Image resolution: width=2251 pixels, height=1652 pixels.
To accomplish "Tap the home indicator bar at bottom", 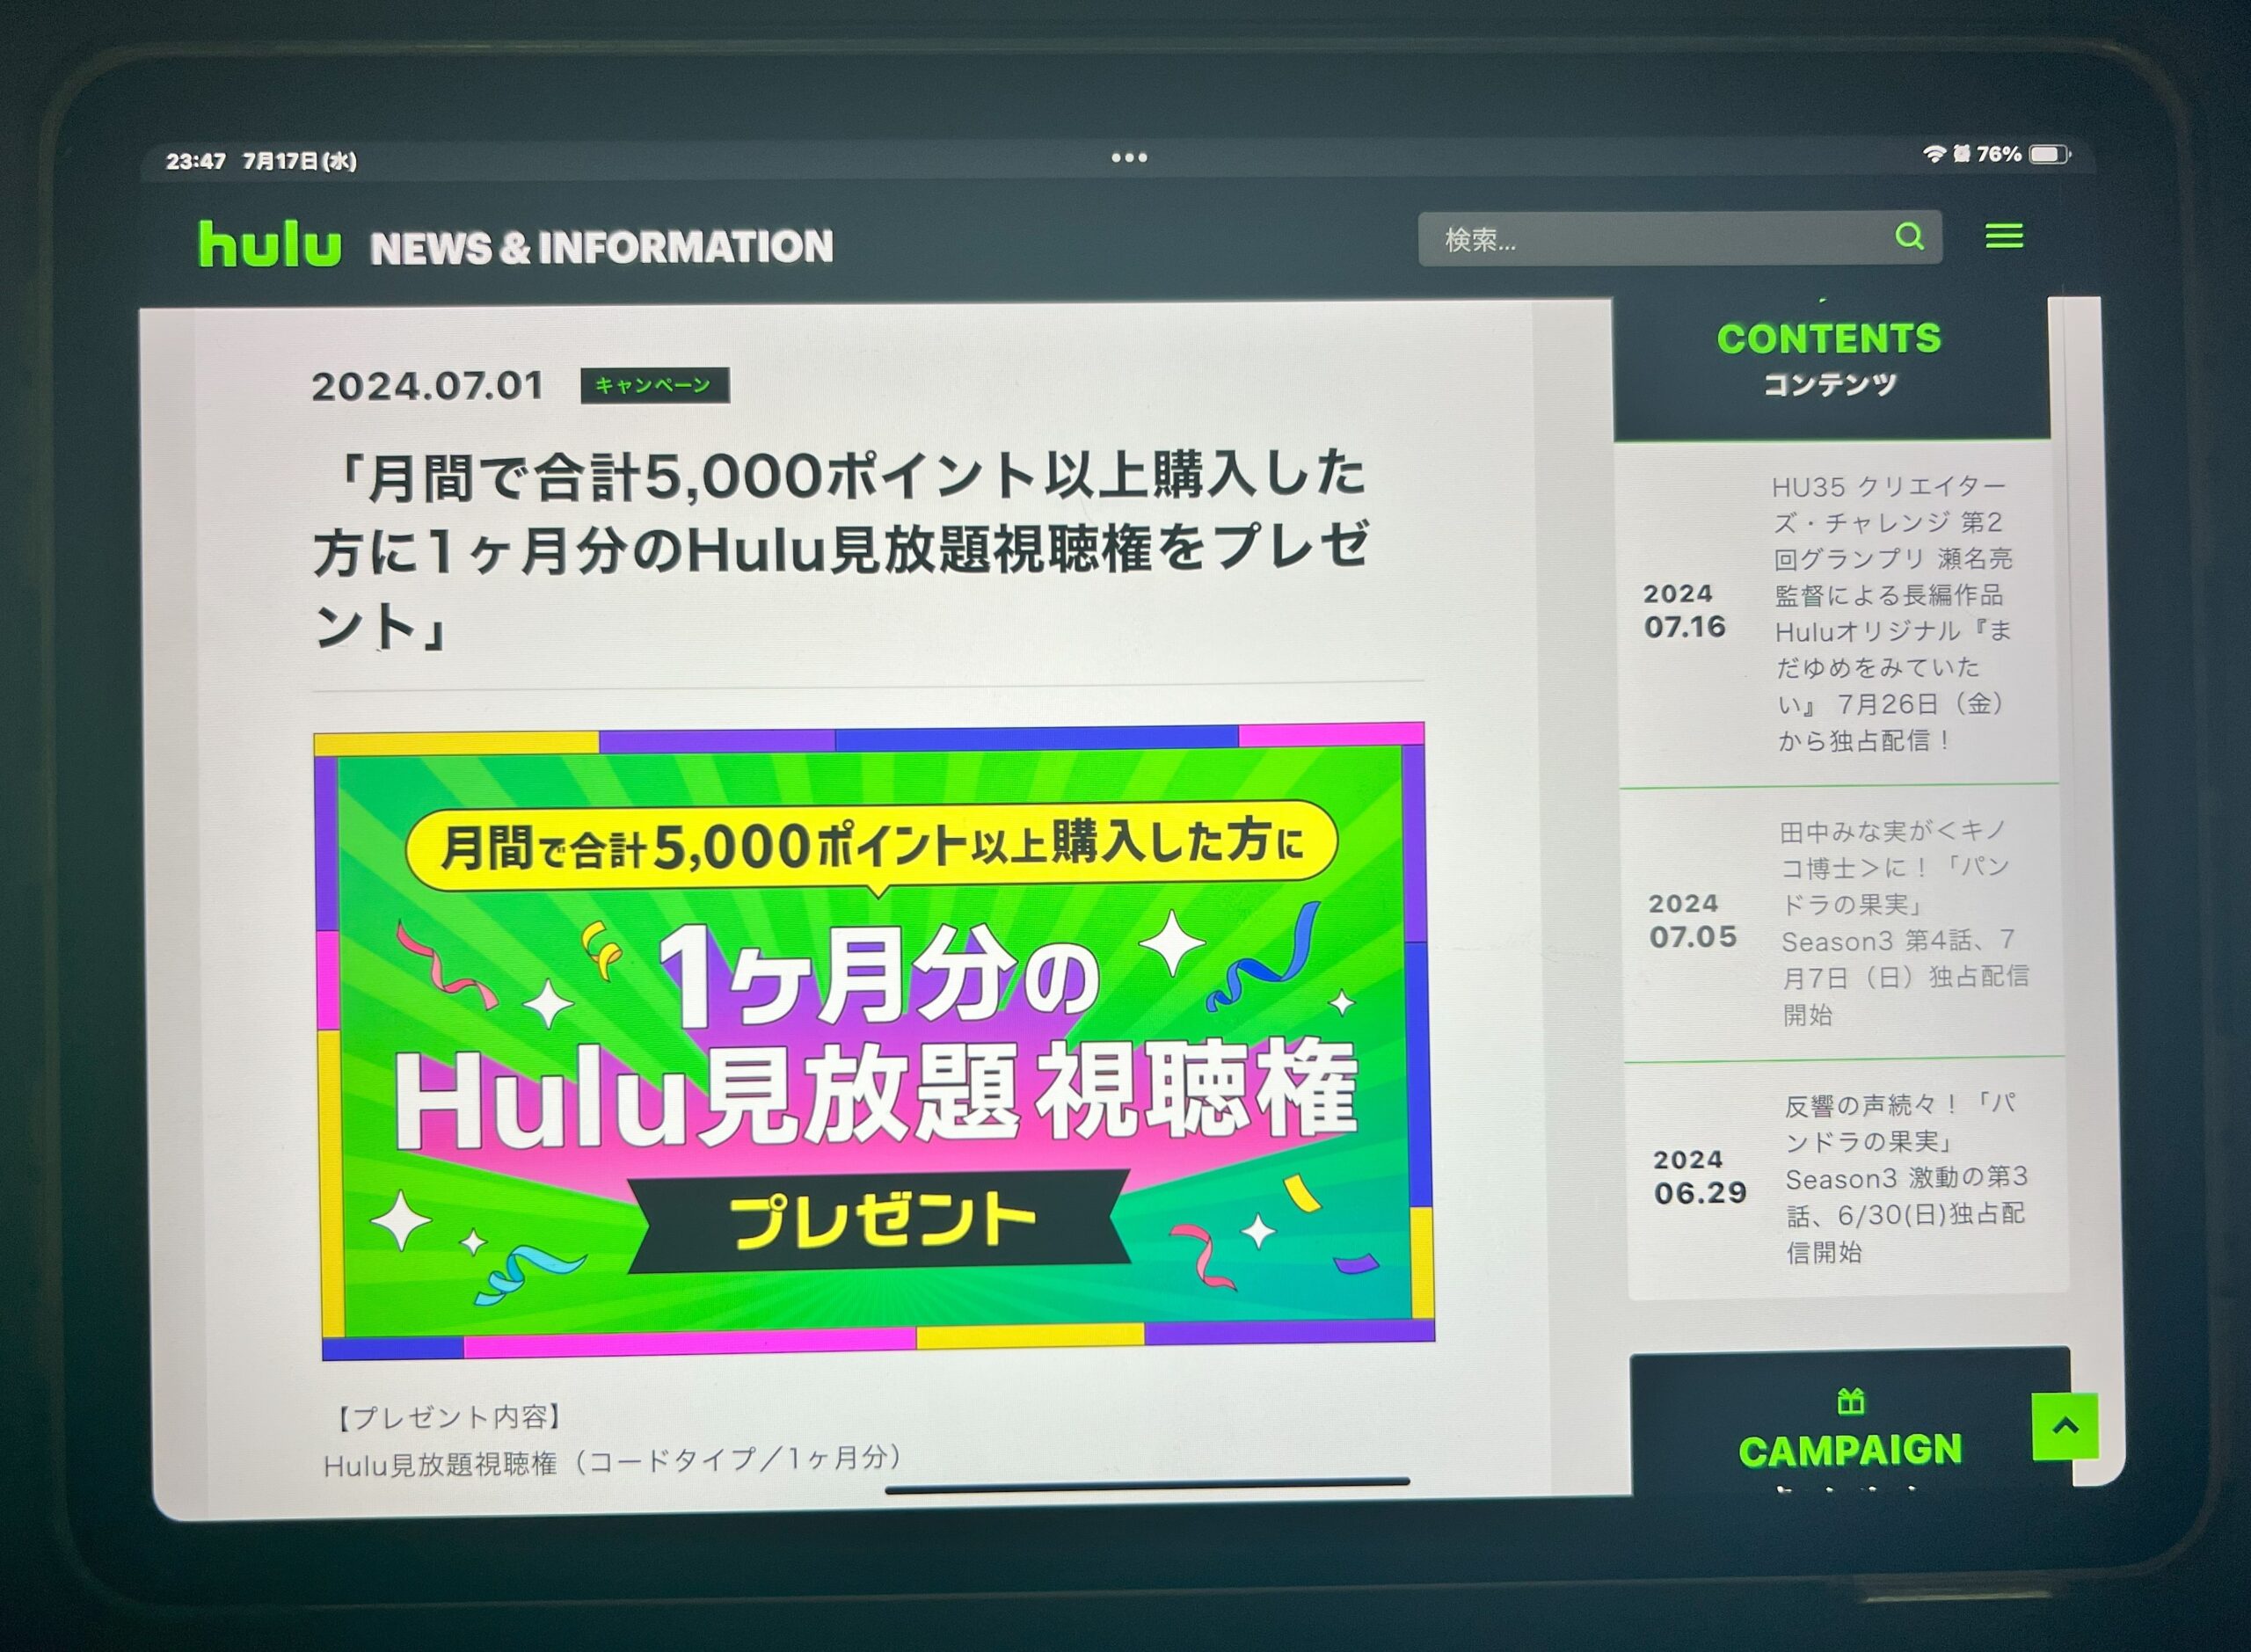I will pyautogui.click(x=1147, y=1485).
